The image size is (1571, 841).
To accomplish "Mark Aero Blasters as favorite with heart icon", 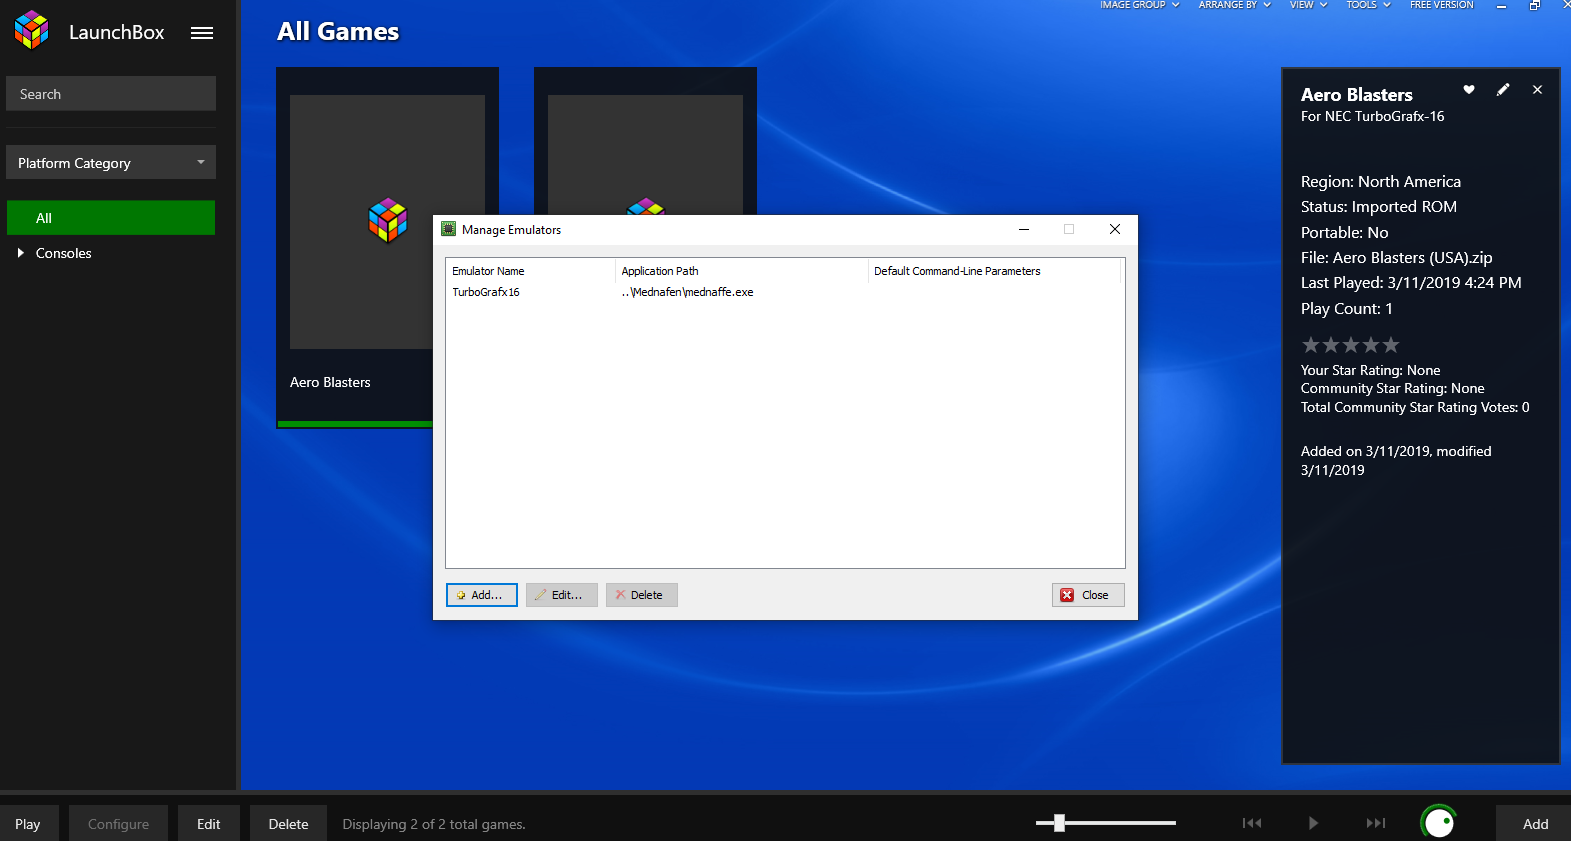I will [x=1469, y=90].
